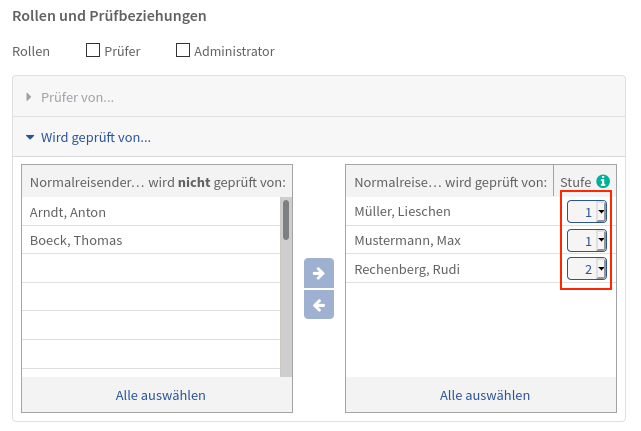641x431 pixels.
Task: Move selection right with arrow button
Action: click(x=319, y=273)
